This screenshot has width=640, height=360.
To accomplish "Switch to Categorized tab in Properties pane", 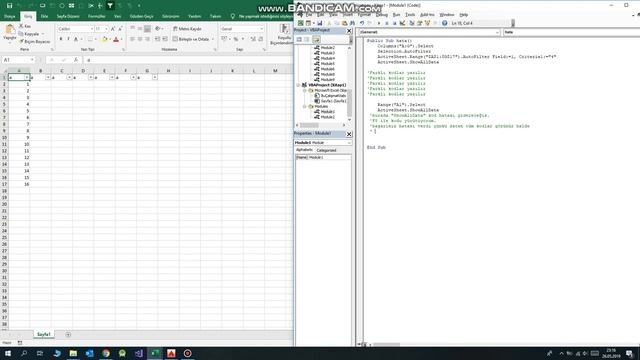I will [326, 150].
